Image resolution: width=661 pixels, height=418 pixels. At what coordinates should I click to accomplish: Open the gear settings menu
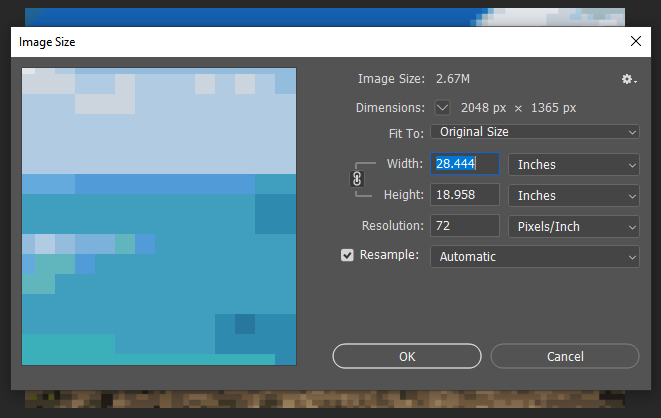coord(628,79)
